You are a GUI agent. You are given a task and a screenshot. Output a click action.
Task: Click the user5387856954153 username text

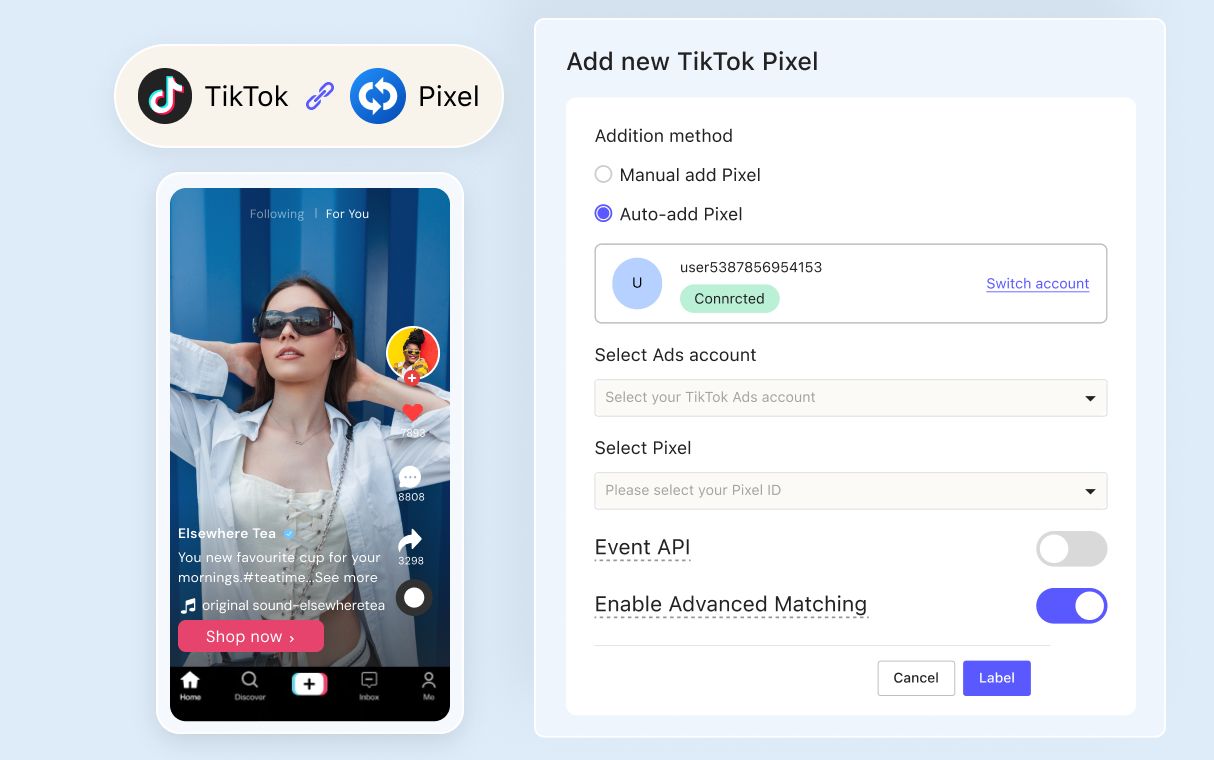(751, 267)
